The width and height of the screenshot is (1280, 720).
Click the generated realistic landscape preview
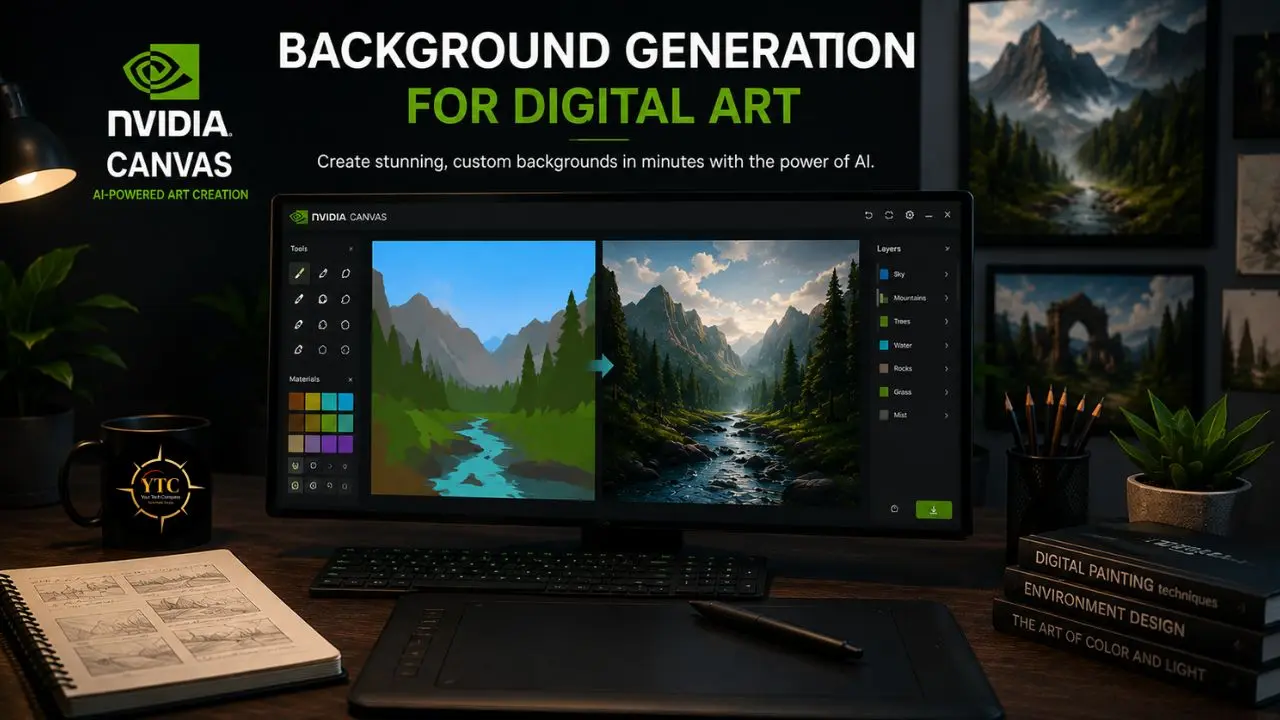coord(731,372)
